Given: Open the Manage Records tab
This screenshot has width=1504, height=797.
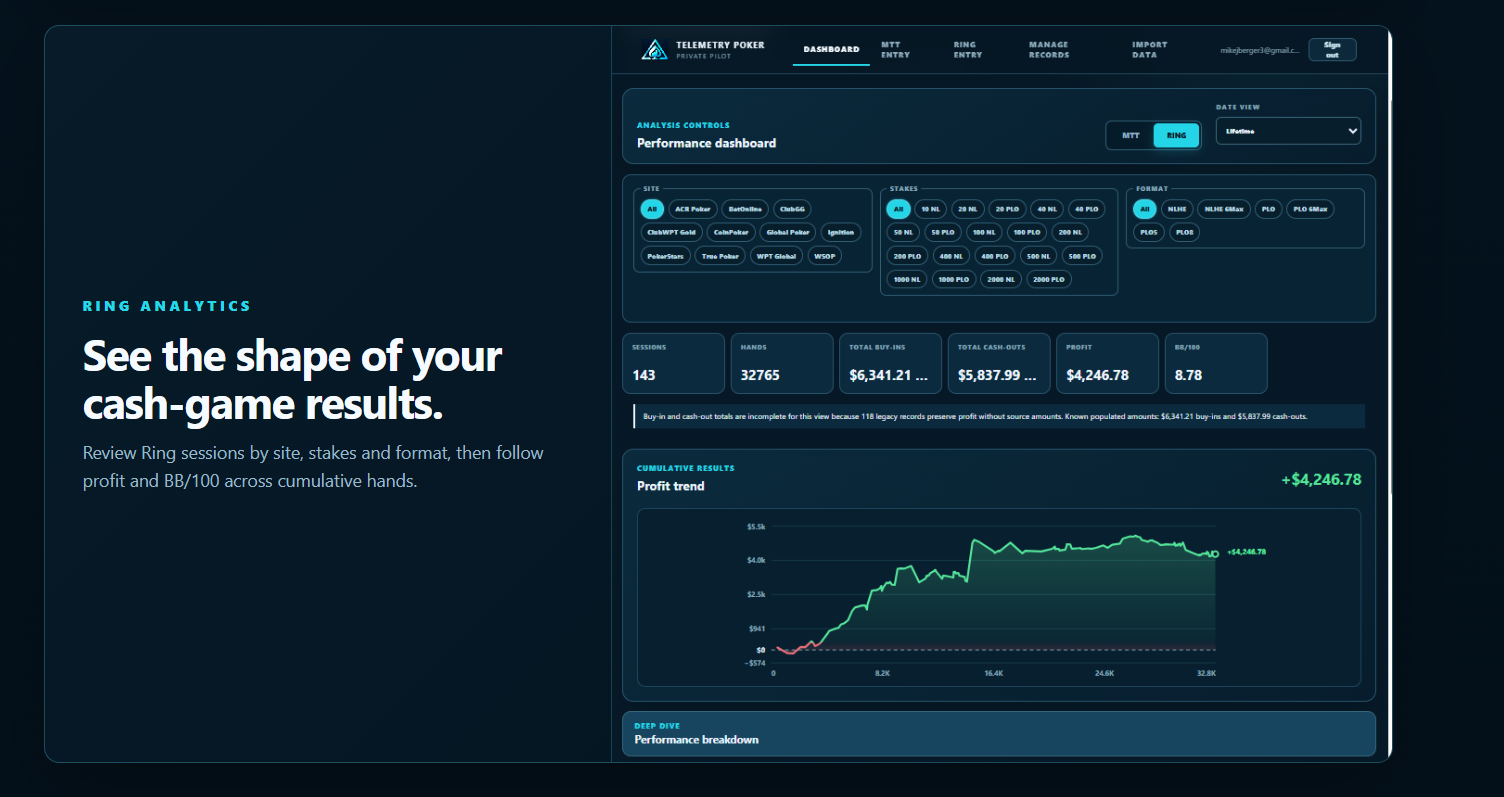Looking at the screenshot, I should (x=1049, y=49).
